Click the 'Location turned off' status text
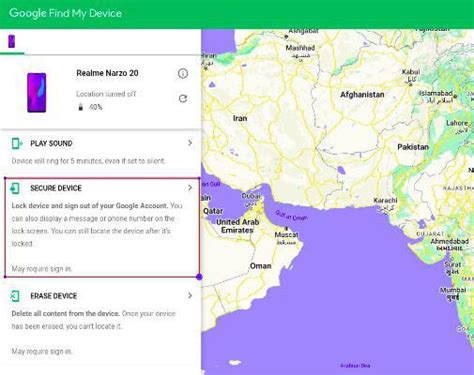The width and height of the screenshot is (474, 375). coord(106,94)
